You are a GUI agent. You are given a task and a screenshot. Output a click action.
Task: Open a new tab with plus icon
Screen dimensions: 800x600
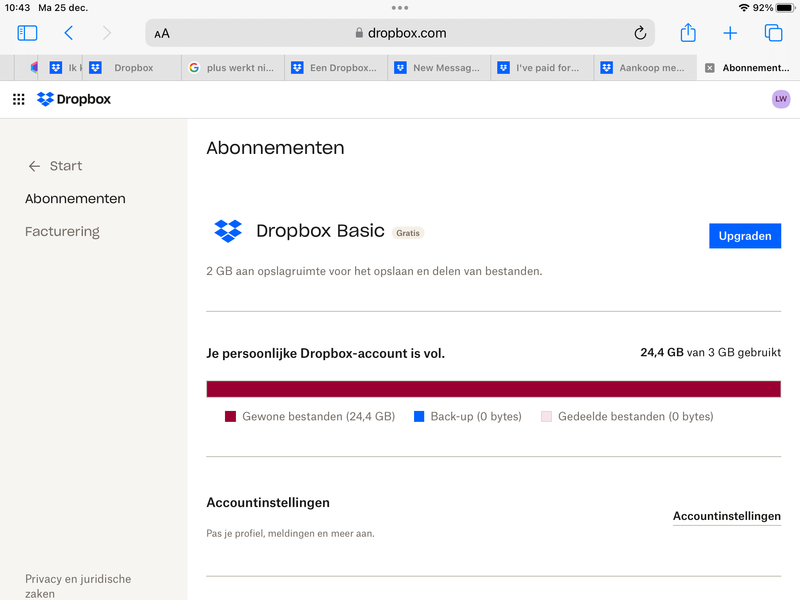click(x=730, y=33)
